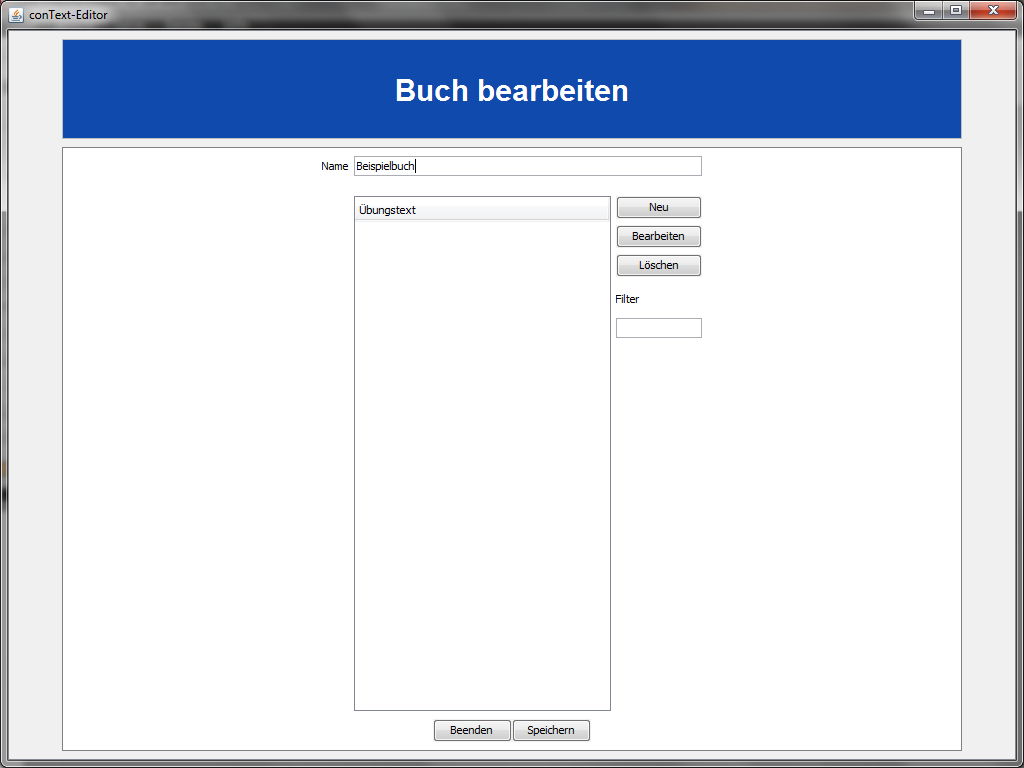The height and width of the screenshot is (768, 1024).
Task: Maximize the conText-Editor window
Action: (x=955, y=11)
